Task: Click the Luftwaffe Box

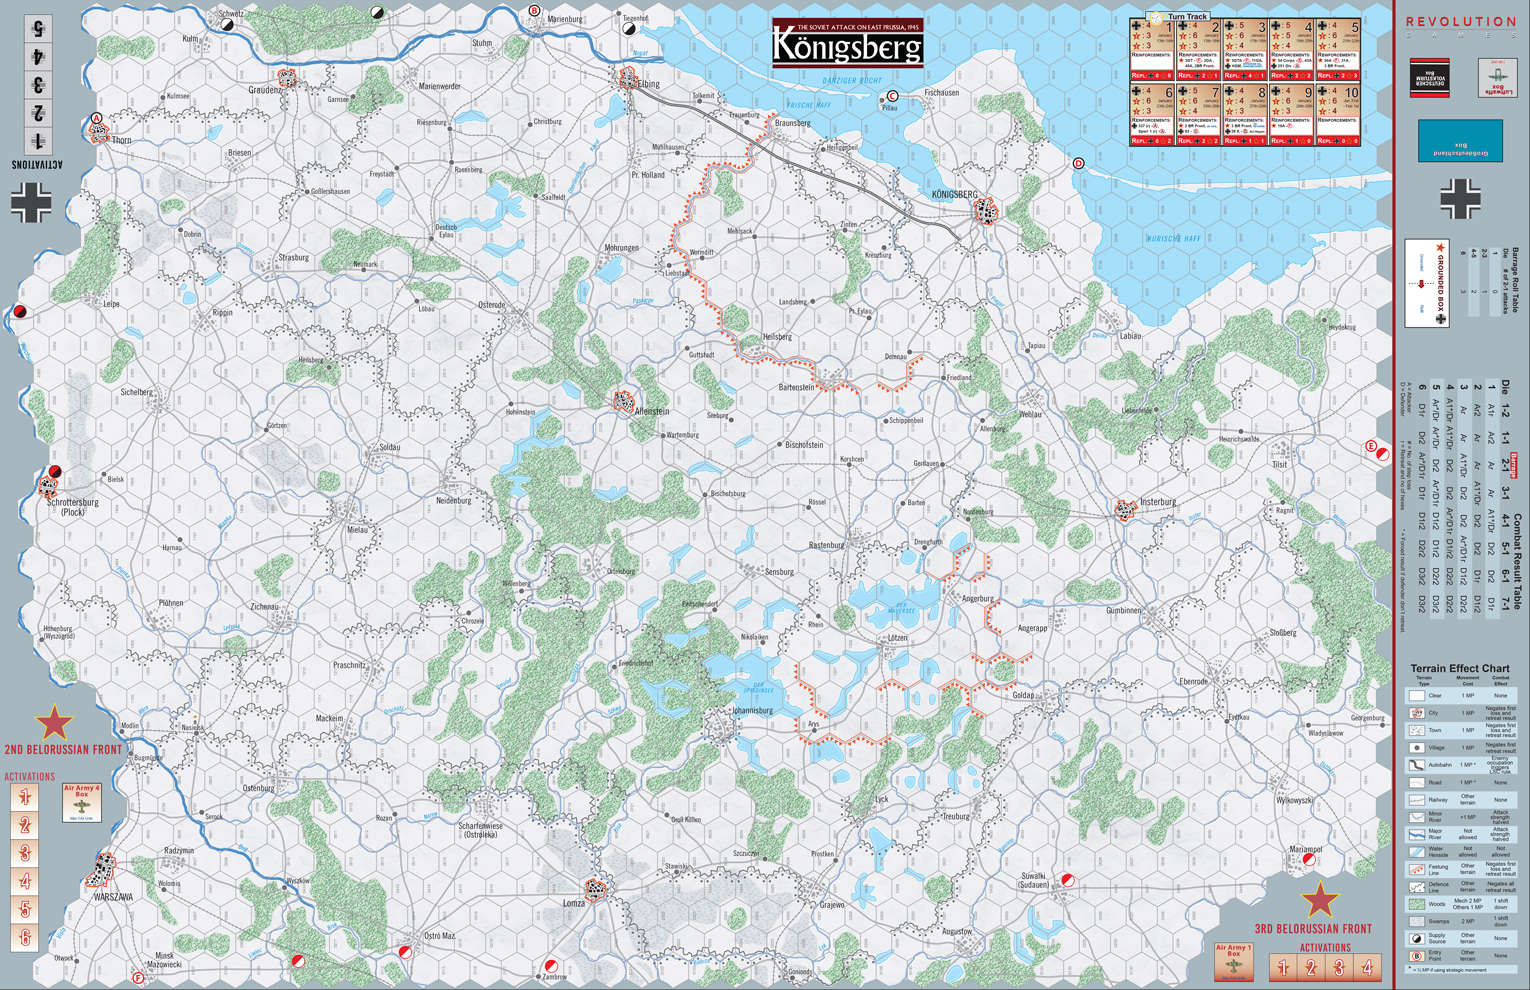Action: tap(1498, 78)
